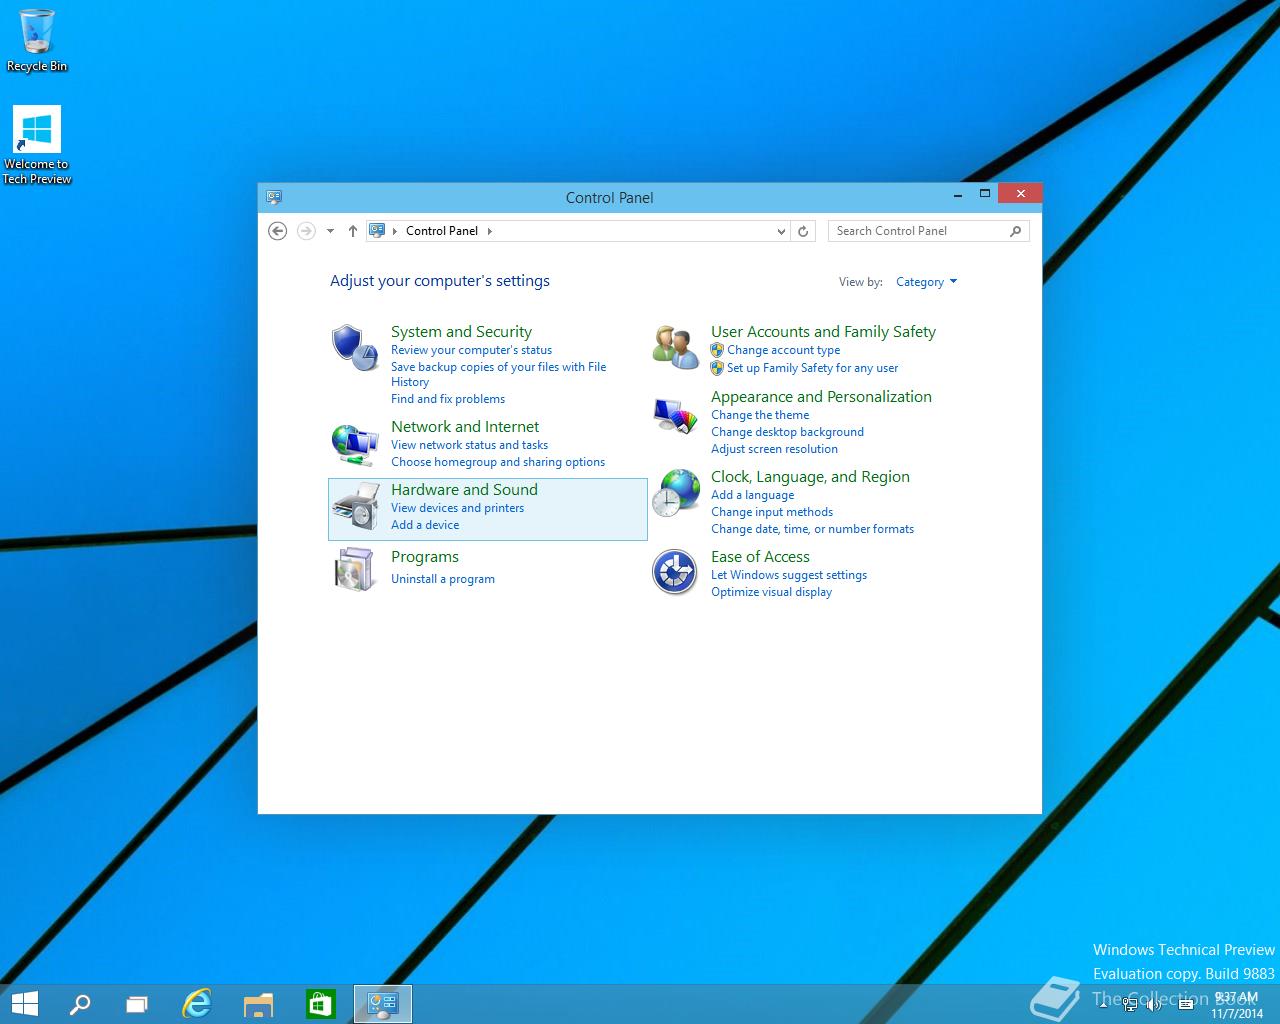Screen dimensions: 1280x1024
Task: Go forward with the Forward arrow
Action: pyautogui.click(x=306, y=231)
